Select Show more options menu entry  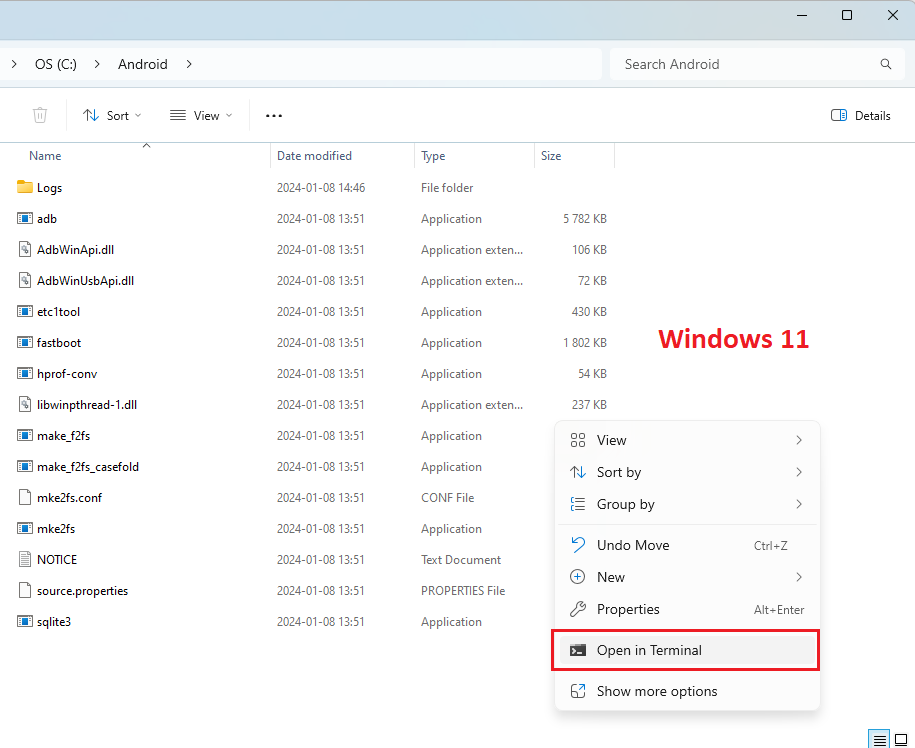click(x=687, y=691)
